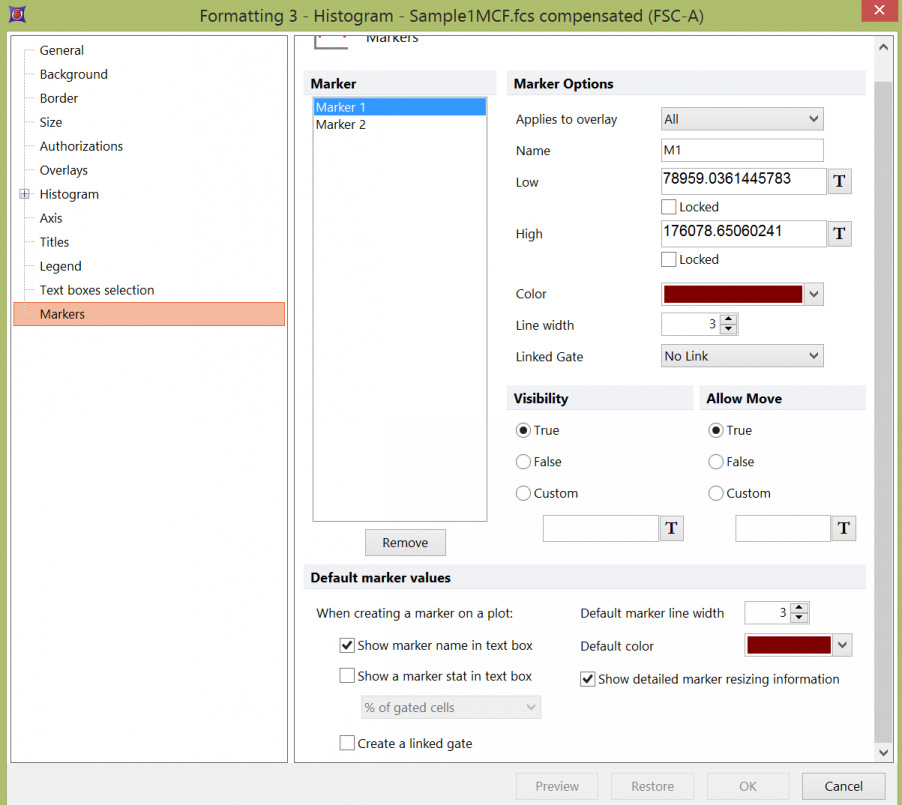The width and height of the screenshot is (902, 805).
Task: Click the application icon in title bar
Action: point(17,15)
